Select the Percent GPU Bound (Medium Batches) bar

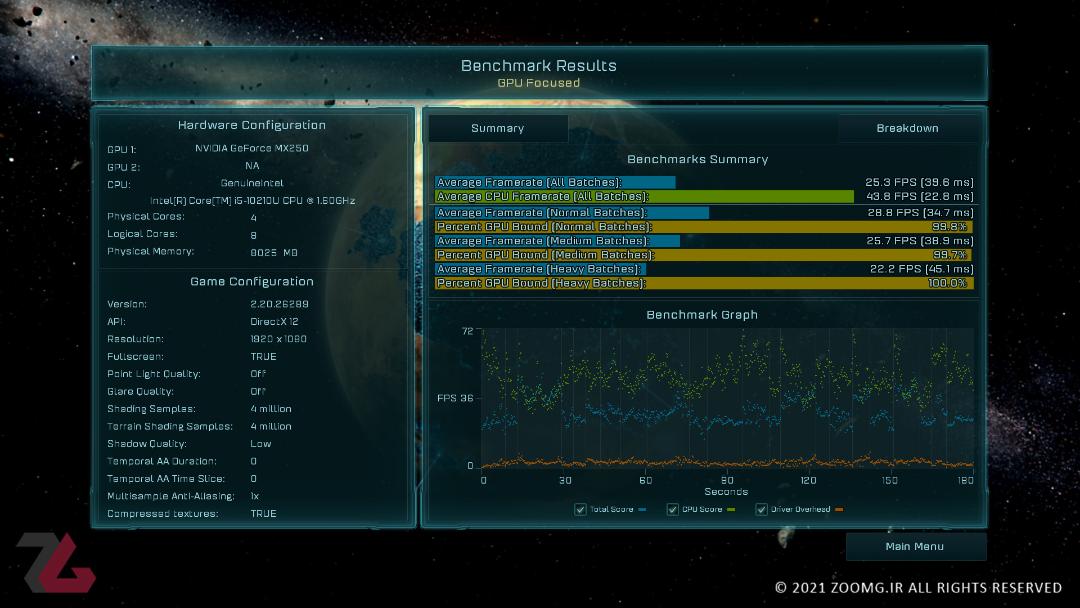point(703,255)
